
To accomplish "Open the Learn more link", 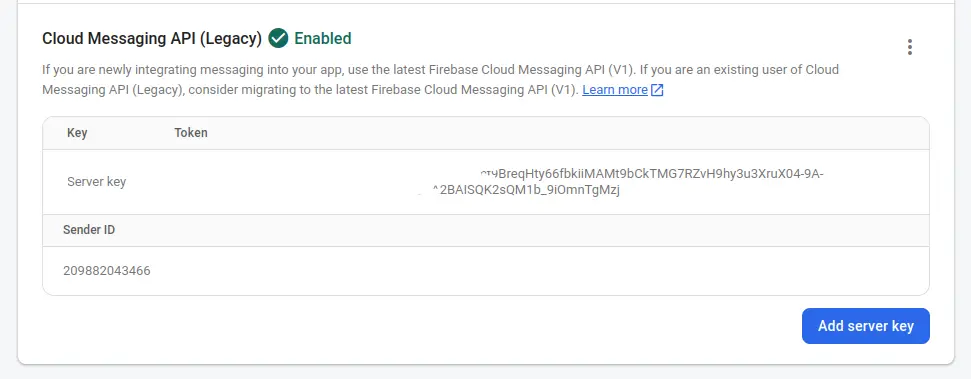I will click(615, 90).
